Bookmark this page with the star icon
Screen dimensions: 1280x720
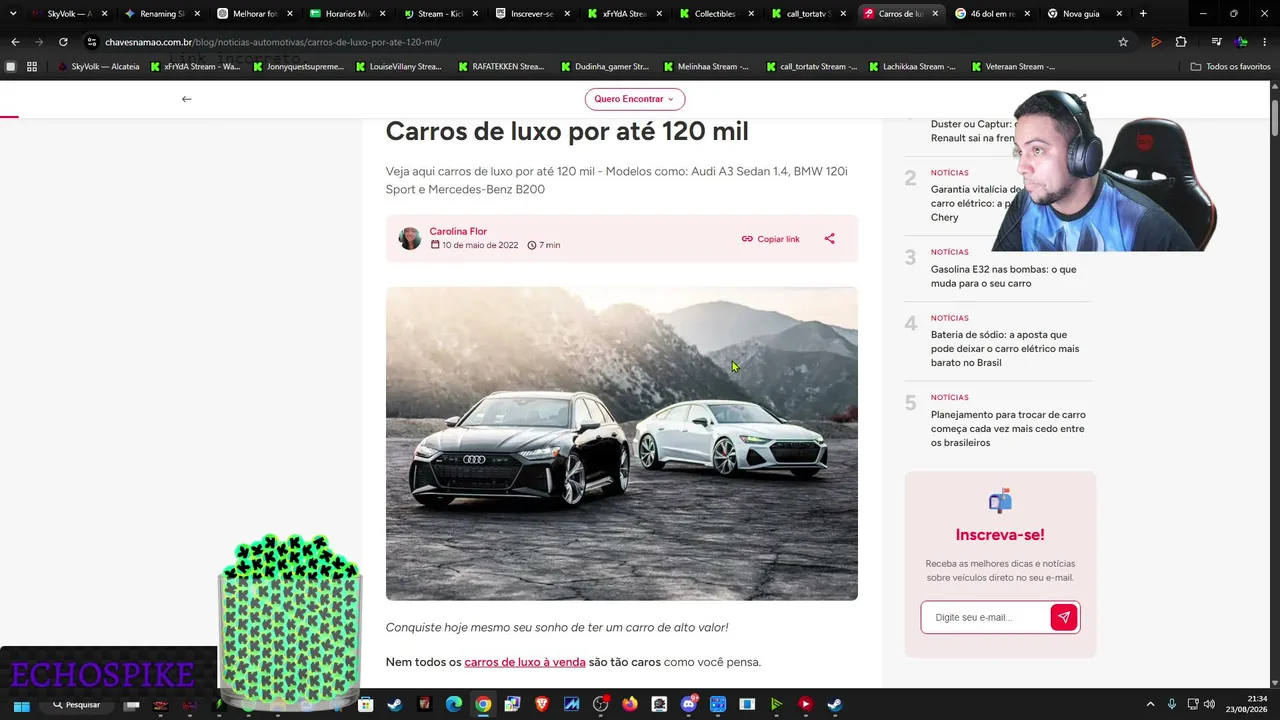(x=1123, y=42)
